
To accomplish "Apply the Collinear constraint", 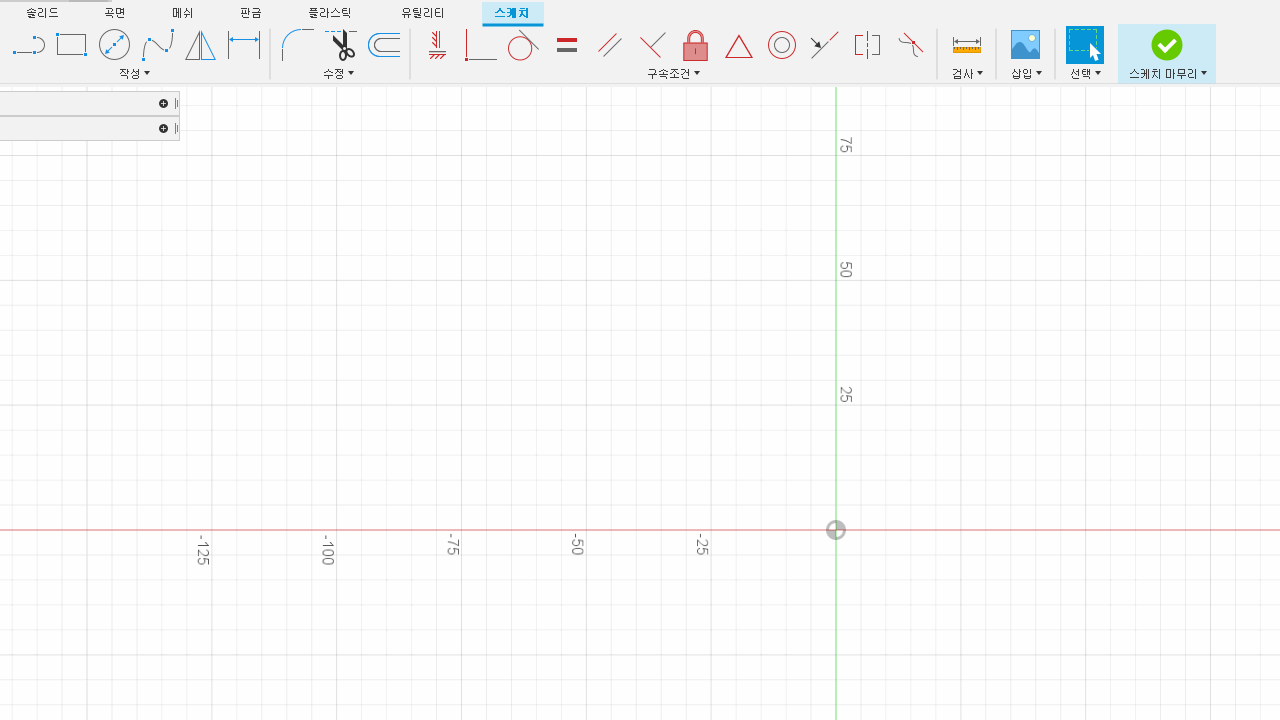I will [x=825, y=45].
